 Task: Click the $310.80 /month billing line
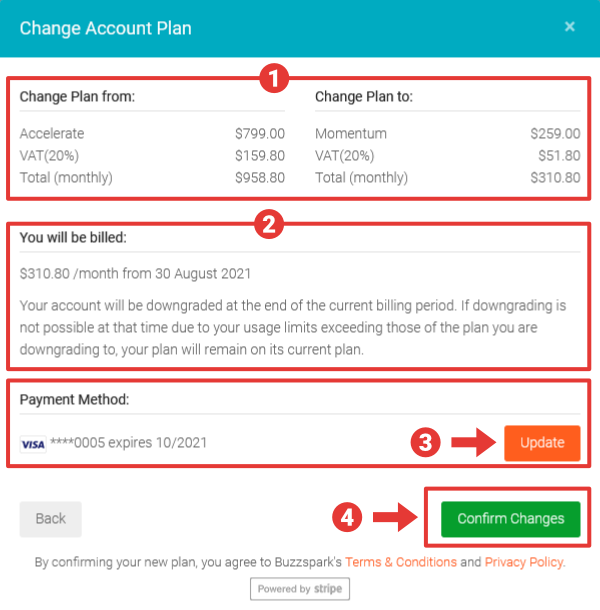(134, 273)
